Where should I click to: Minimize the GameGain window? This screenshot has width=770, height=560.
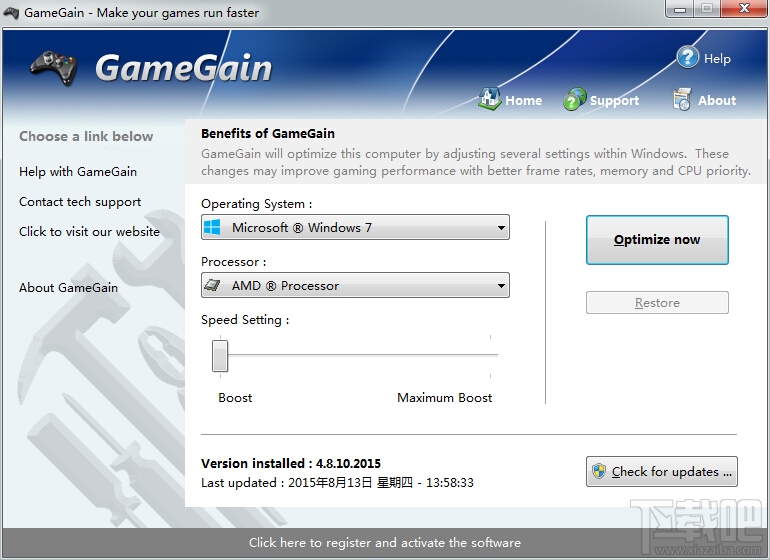[x=680, y=9]
